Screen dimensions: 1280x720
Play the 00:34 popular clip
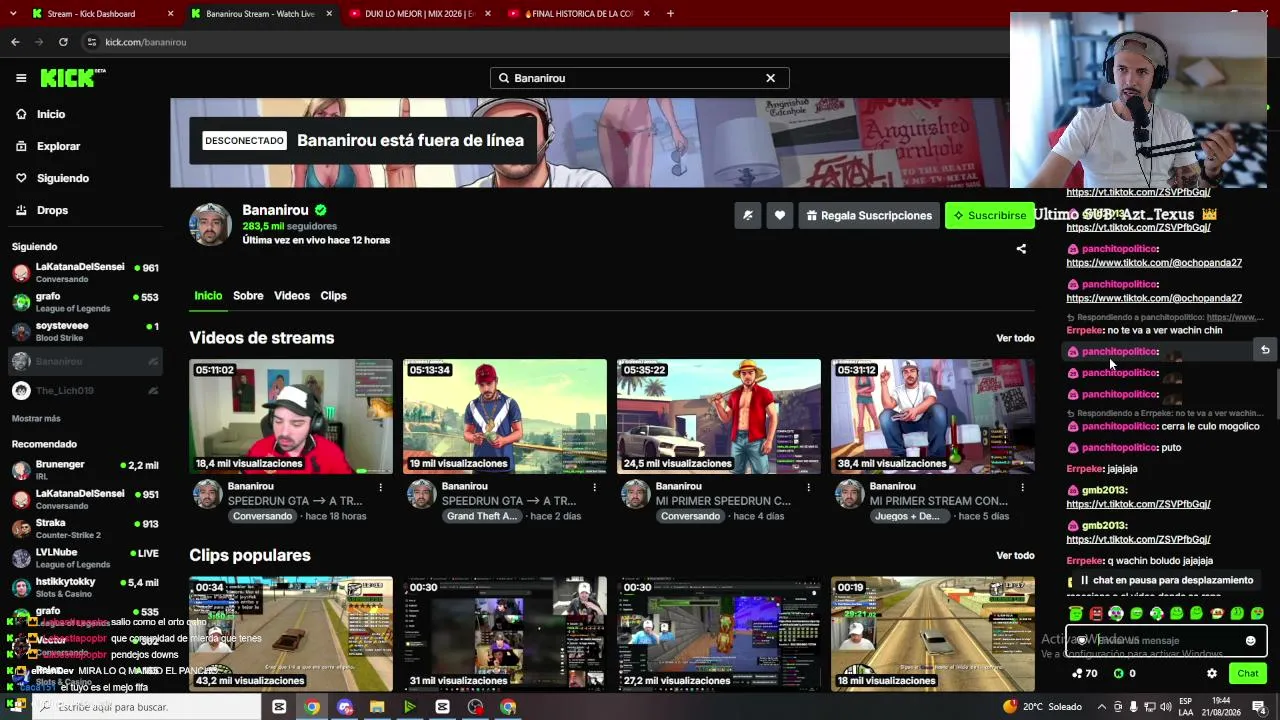coord(291,634)
